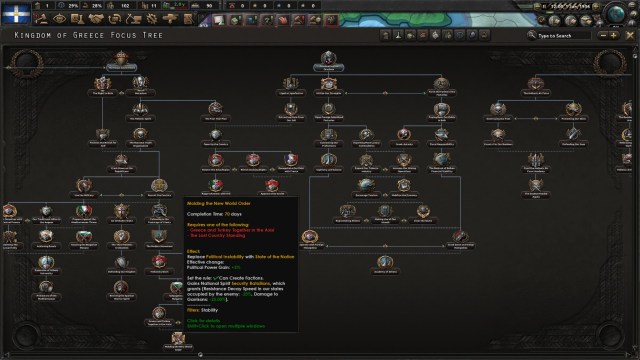Screen dimensions: 640x360
Task: Zoom in the focus tree with plus button
Action: pos(613,36)
